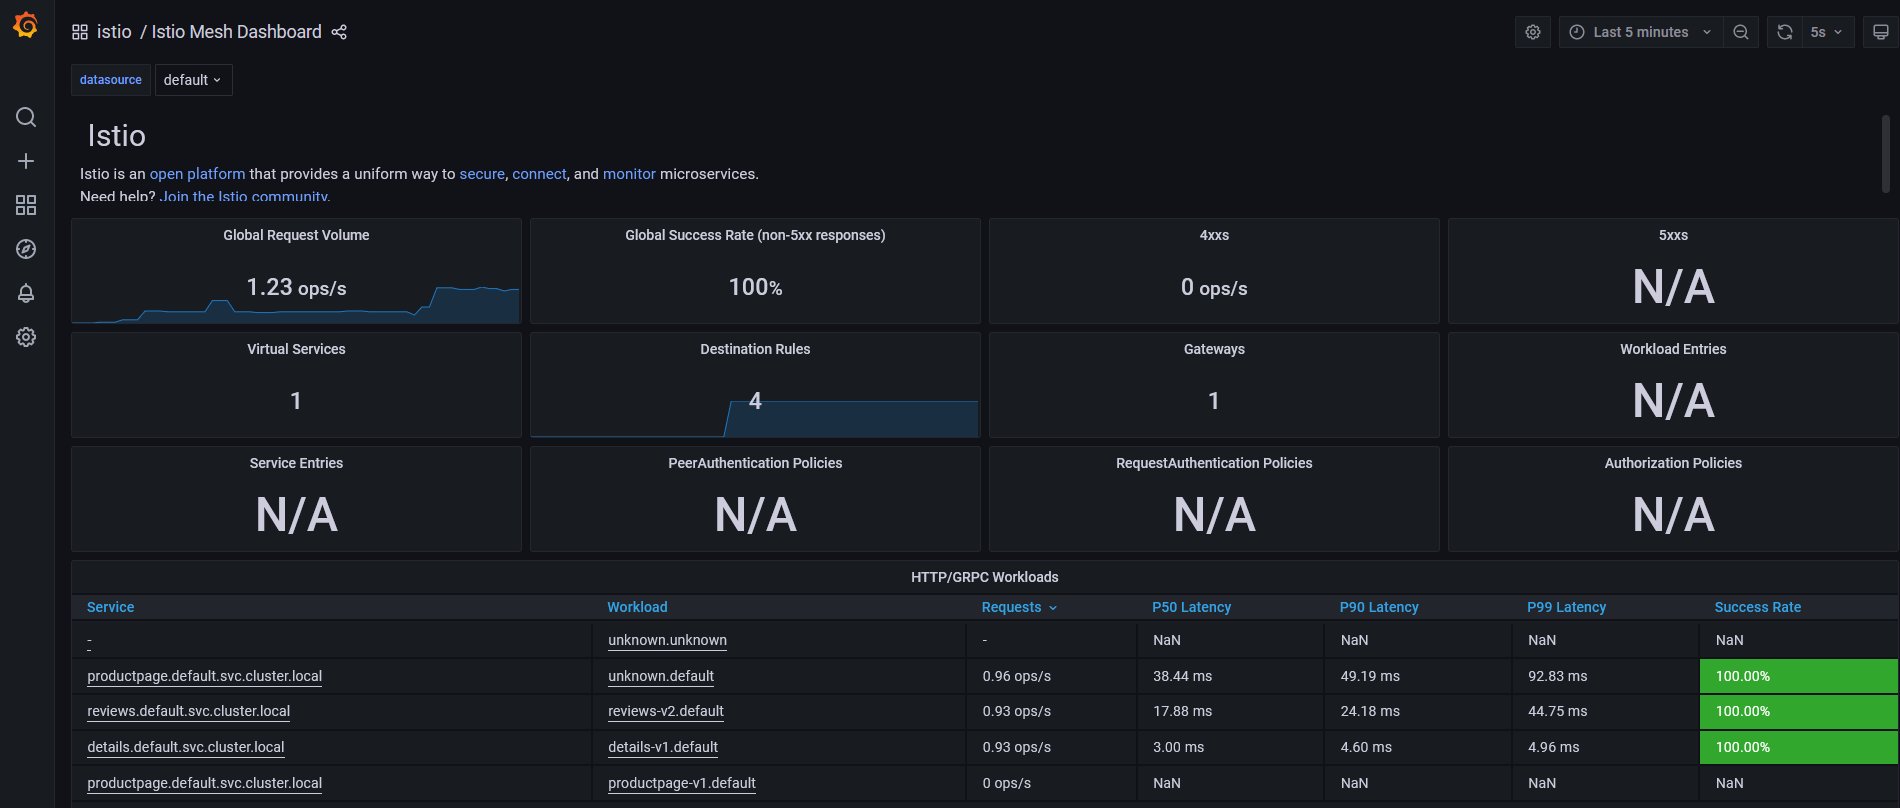This screenshot has width=1900, height=808.
Task: Click the dashboard grid icon beside istio
Action: [80, 32]
